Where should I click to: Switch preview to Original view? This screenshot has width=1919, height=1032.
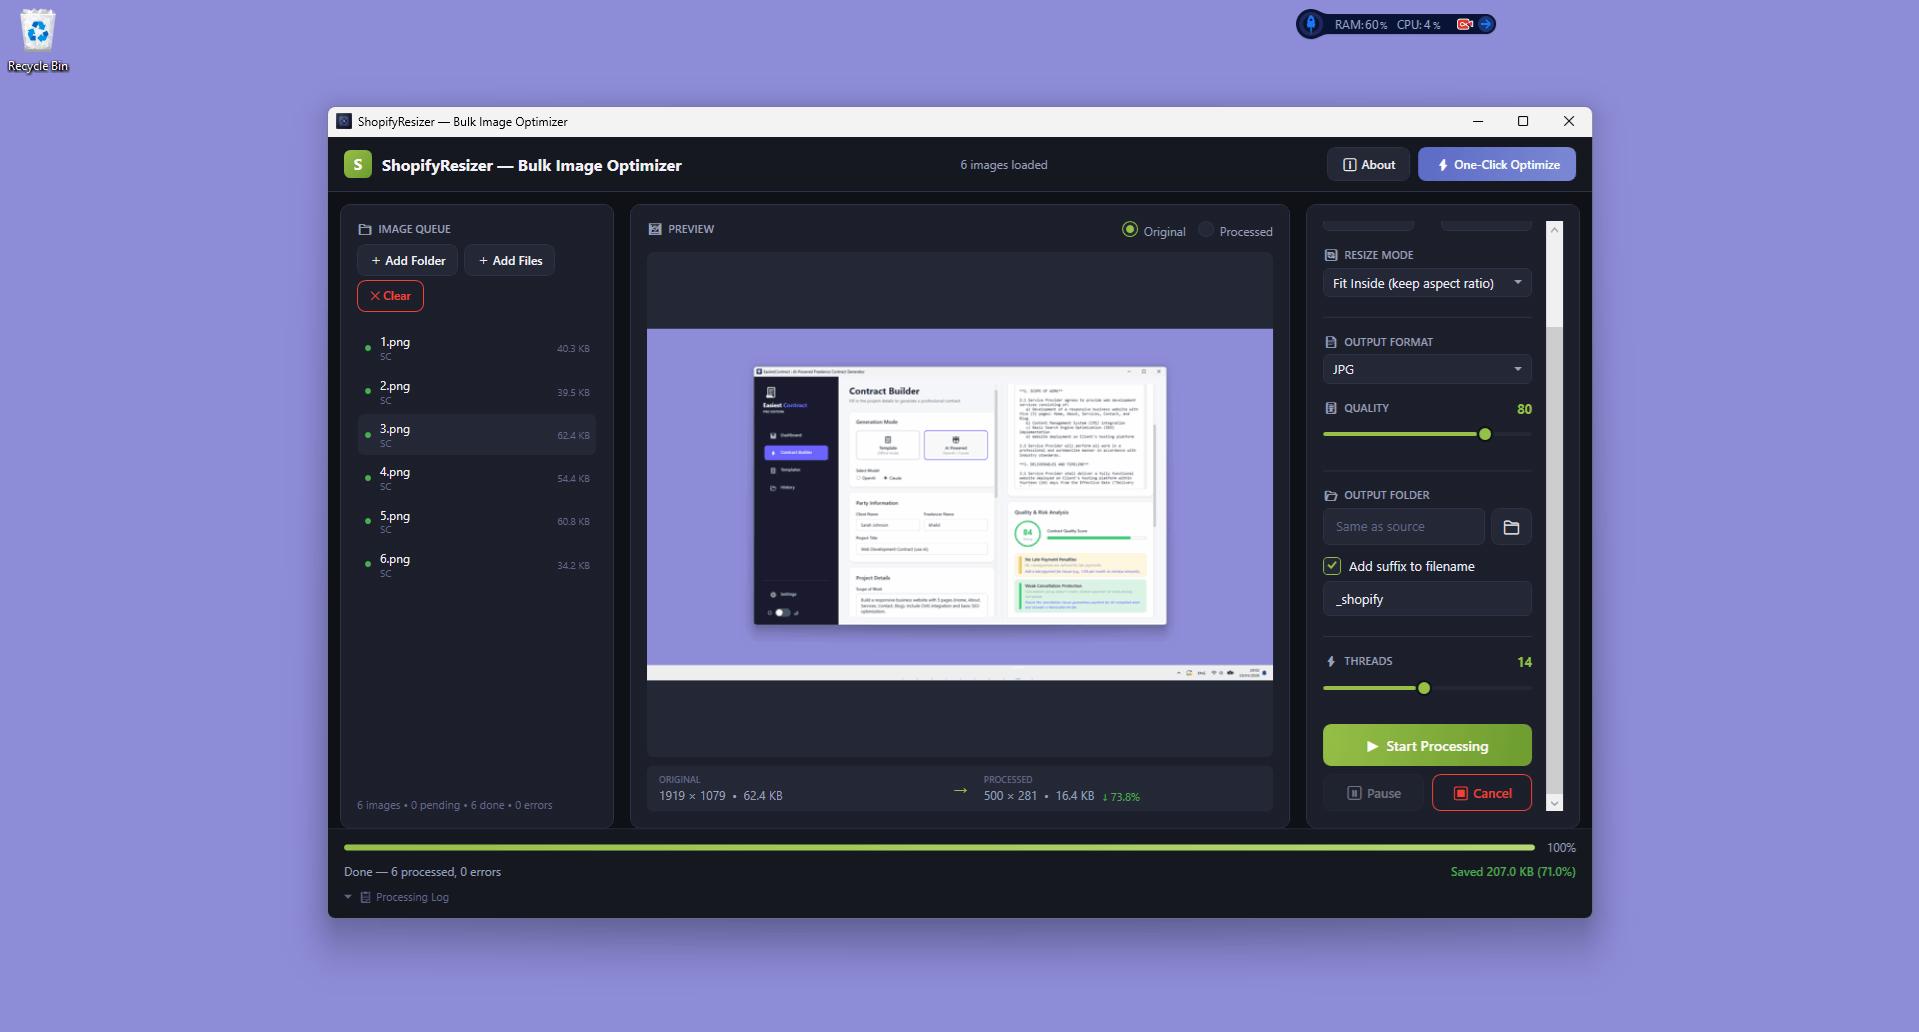[1153, 231]
